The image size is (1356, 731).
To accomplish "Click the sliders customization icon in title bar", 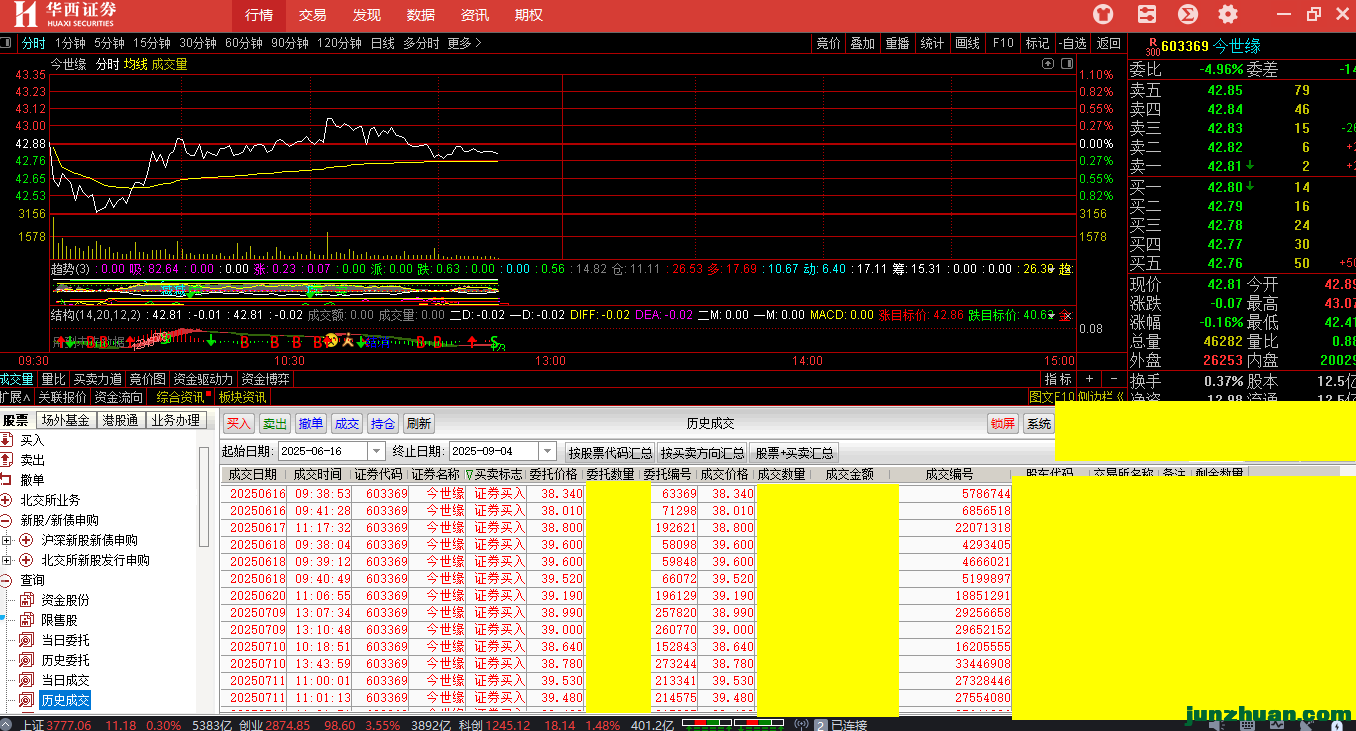I will pos(1146,14).
